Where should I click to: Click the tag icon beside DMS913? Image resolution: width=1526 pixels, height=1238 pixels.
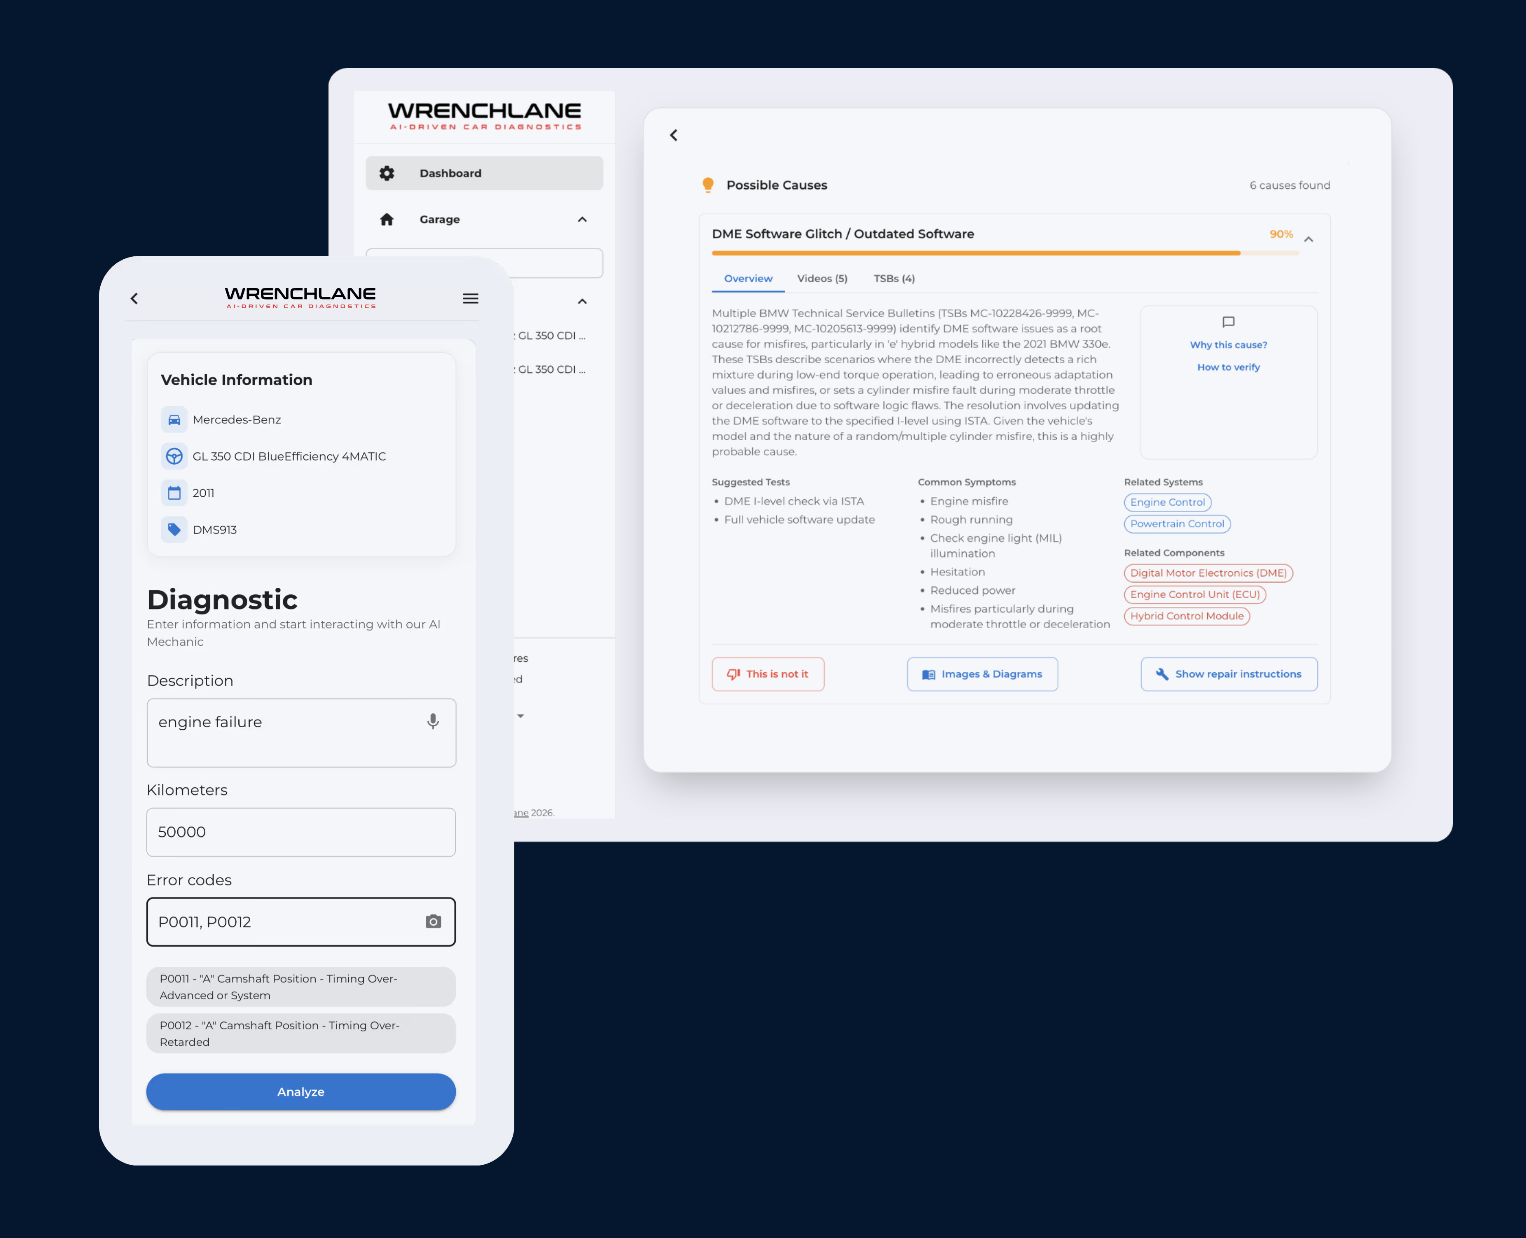[174, 530]
